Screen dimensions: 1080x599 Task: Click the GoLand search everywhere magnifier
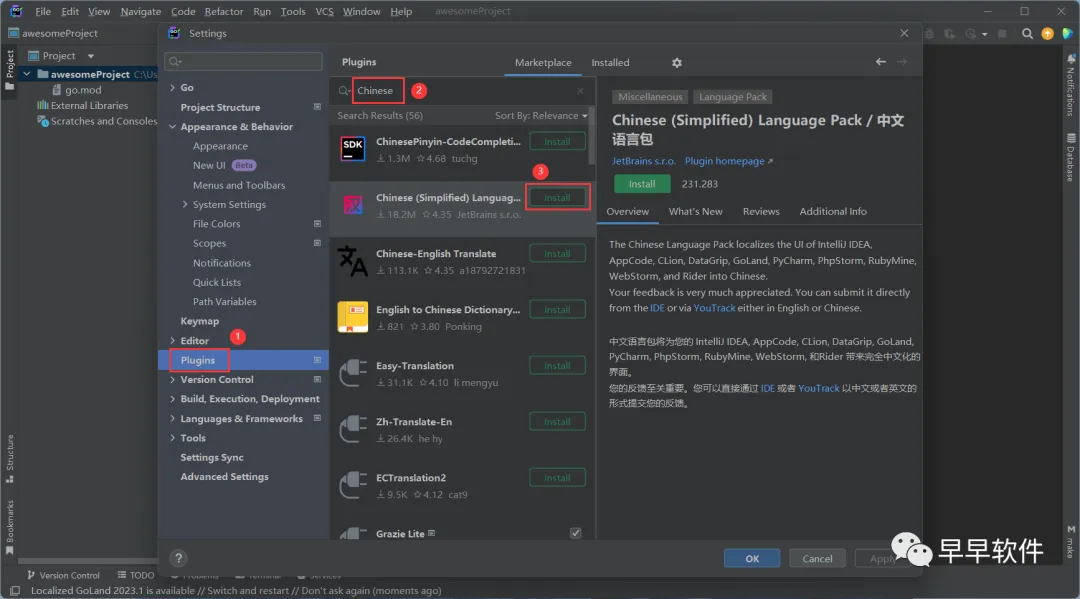pos(1027,34)
